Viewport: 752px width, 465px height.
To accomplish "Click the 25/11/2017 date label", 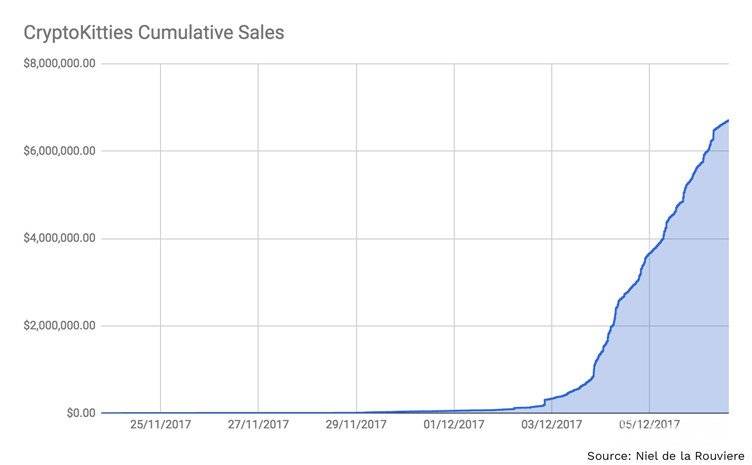I will (160, 424).
